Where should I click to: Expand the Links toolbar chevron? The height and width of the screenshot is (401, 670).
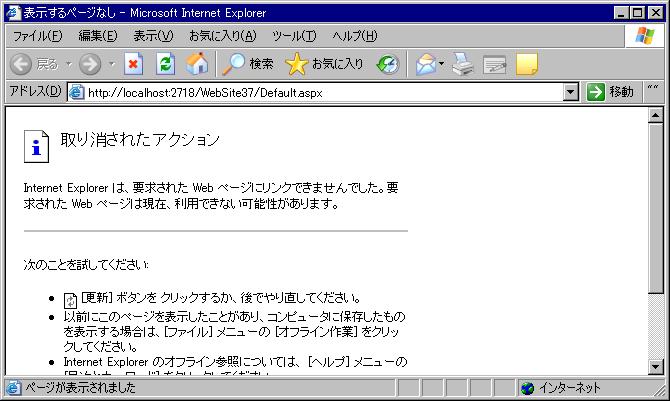click(652, 88)
